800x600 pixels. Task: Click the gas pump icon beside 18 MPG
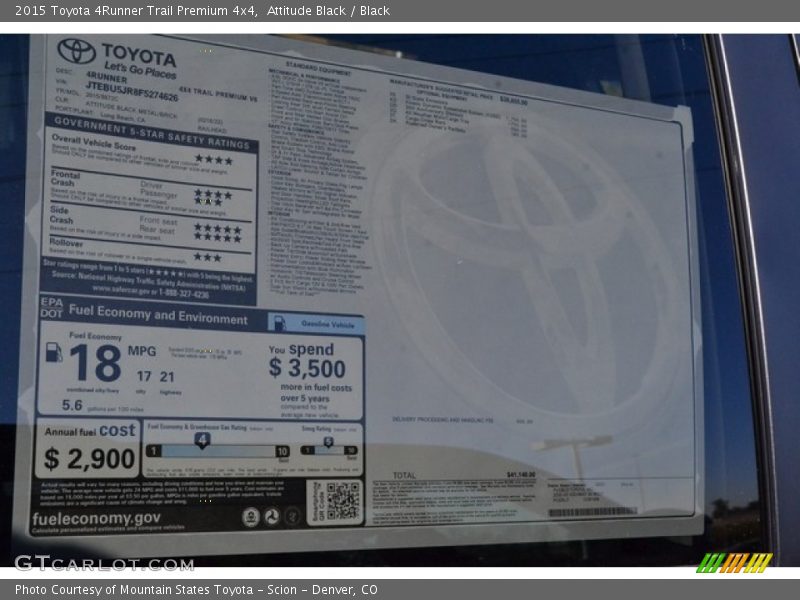54,353
